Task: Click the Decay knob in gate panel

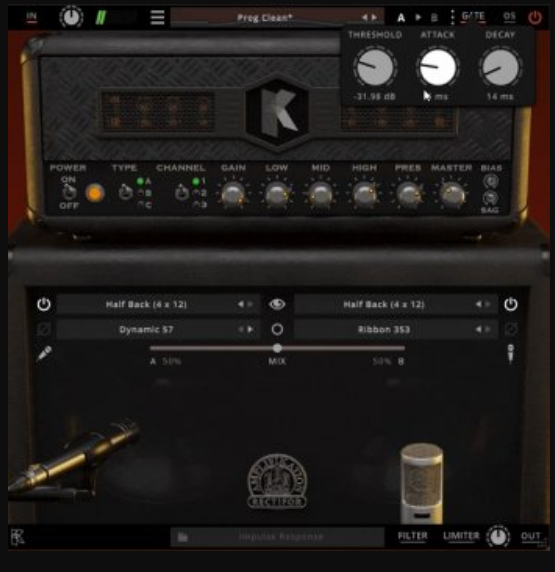Action: tap(500, 67)
